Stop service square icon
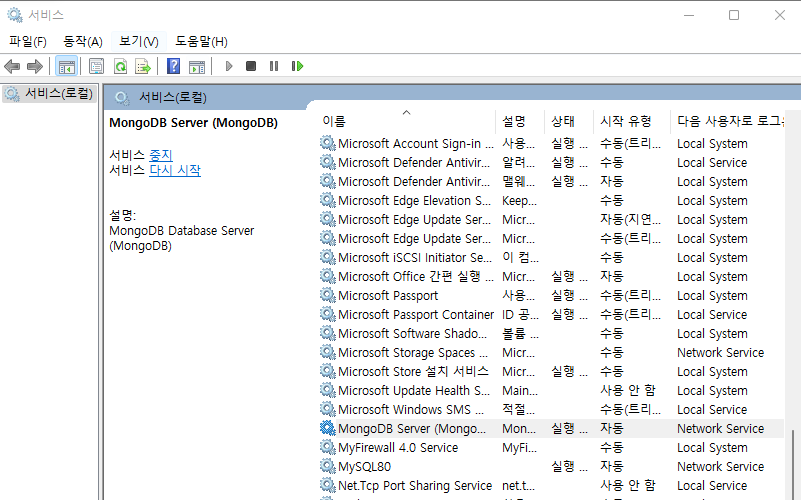 pyautogui.click(x=251, y=66)
